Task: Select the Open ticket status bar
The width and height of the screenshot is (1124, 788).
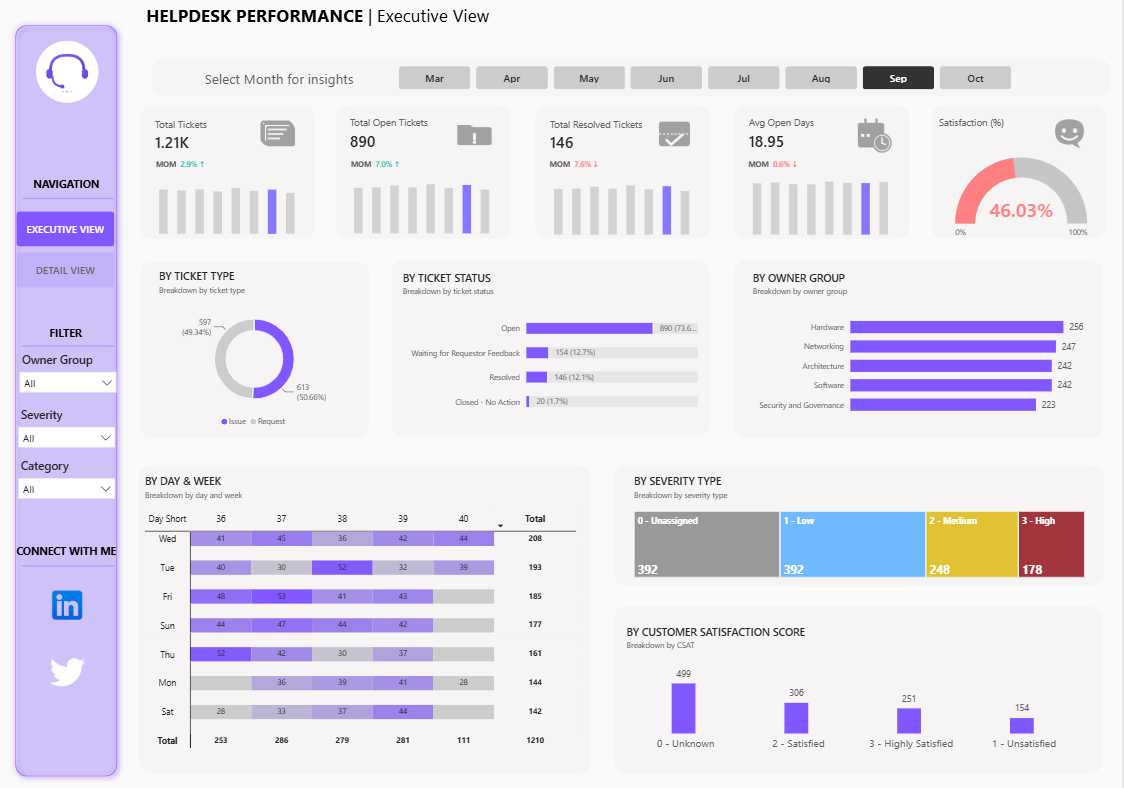Action: [589, 328]
